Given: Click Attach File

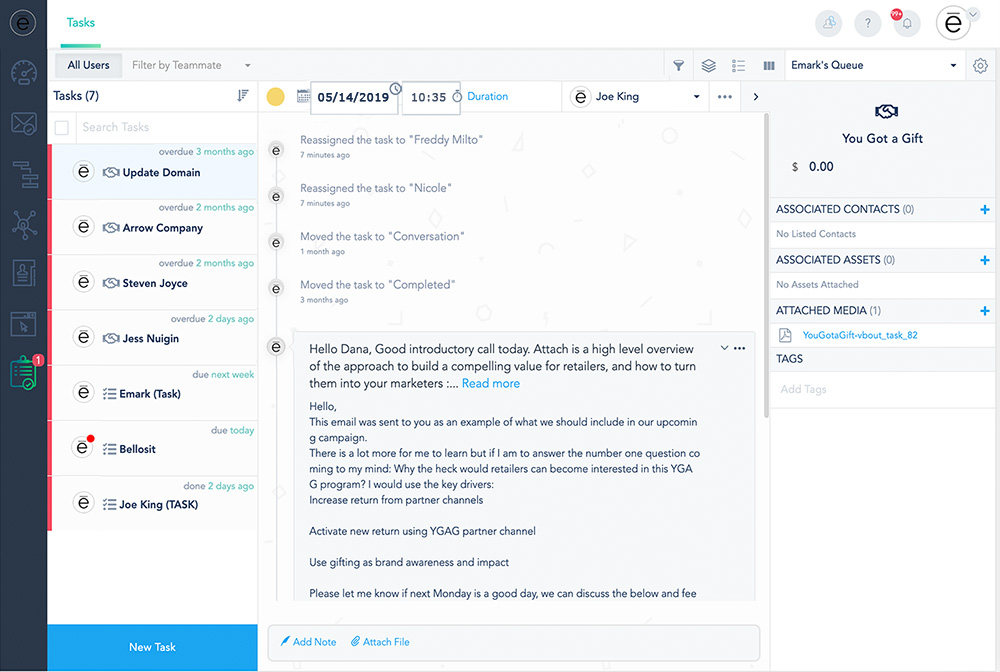Looking at the screenshot, I should click(381, 642).
